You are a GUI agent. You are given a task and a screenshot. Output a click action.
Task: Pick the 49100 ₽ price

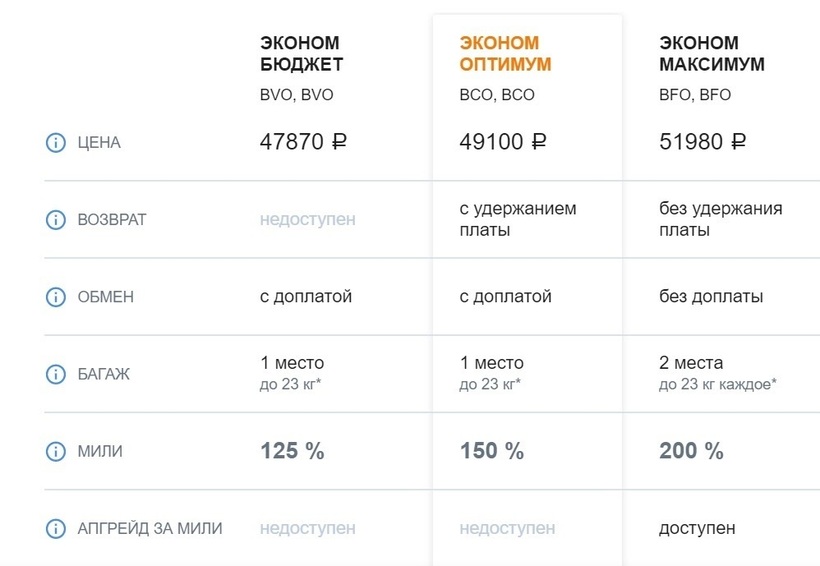point(503,142)
